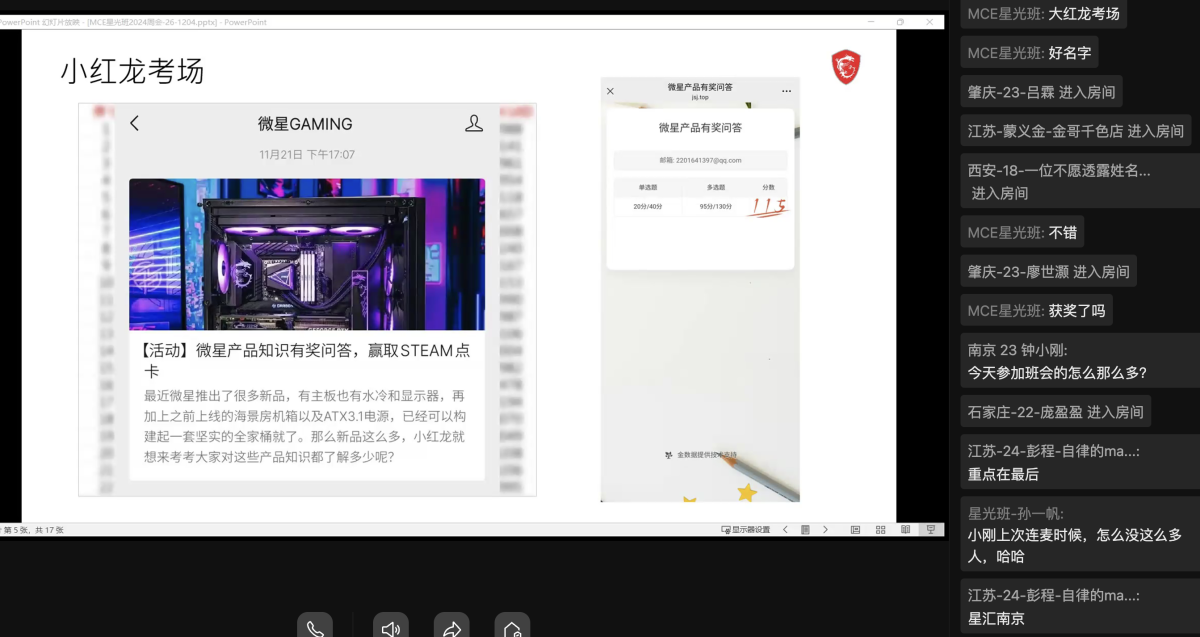The image size is (1200, 637).
Task: Go to previous slide arrow in status bar
Action: (x=785, y=530)
